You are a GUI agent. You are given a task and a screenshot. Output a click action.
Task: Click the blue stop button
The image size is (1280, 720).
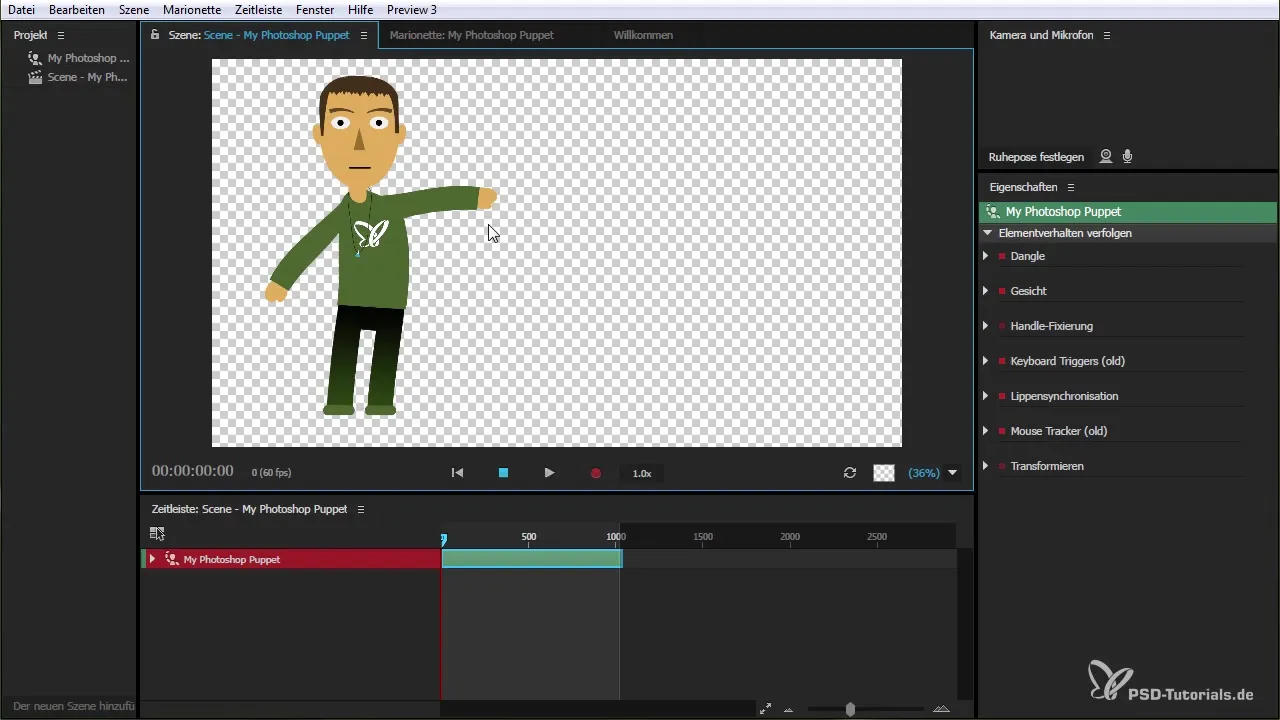pyautogui.click(x=504, y=473)
